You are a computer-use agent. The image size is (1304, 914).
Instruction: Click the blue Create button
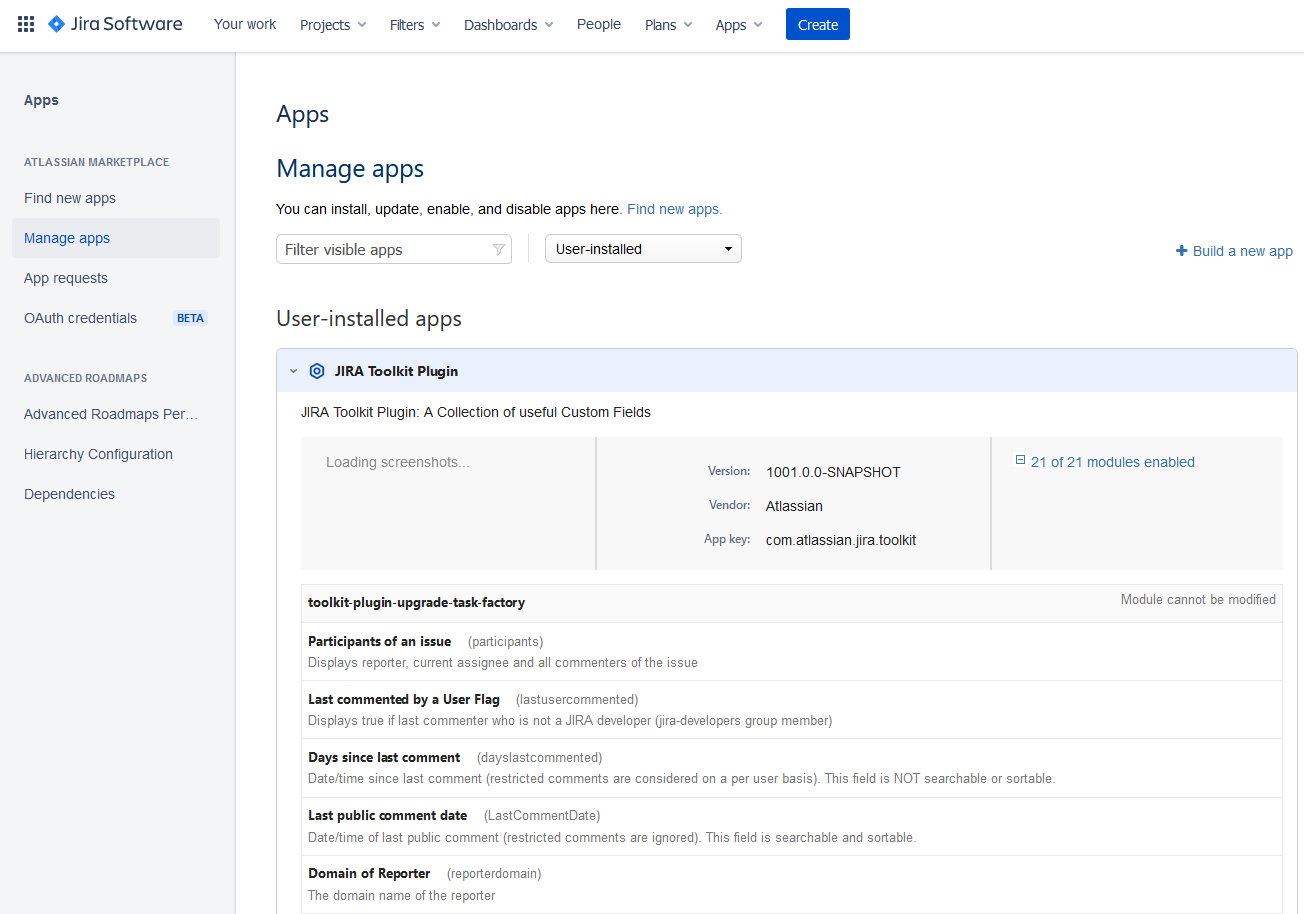coord(818,24)
